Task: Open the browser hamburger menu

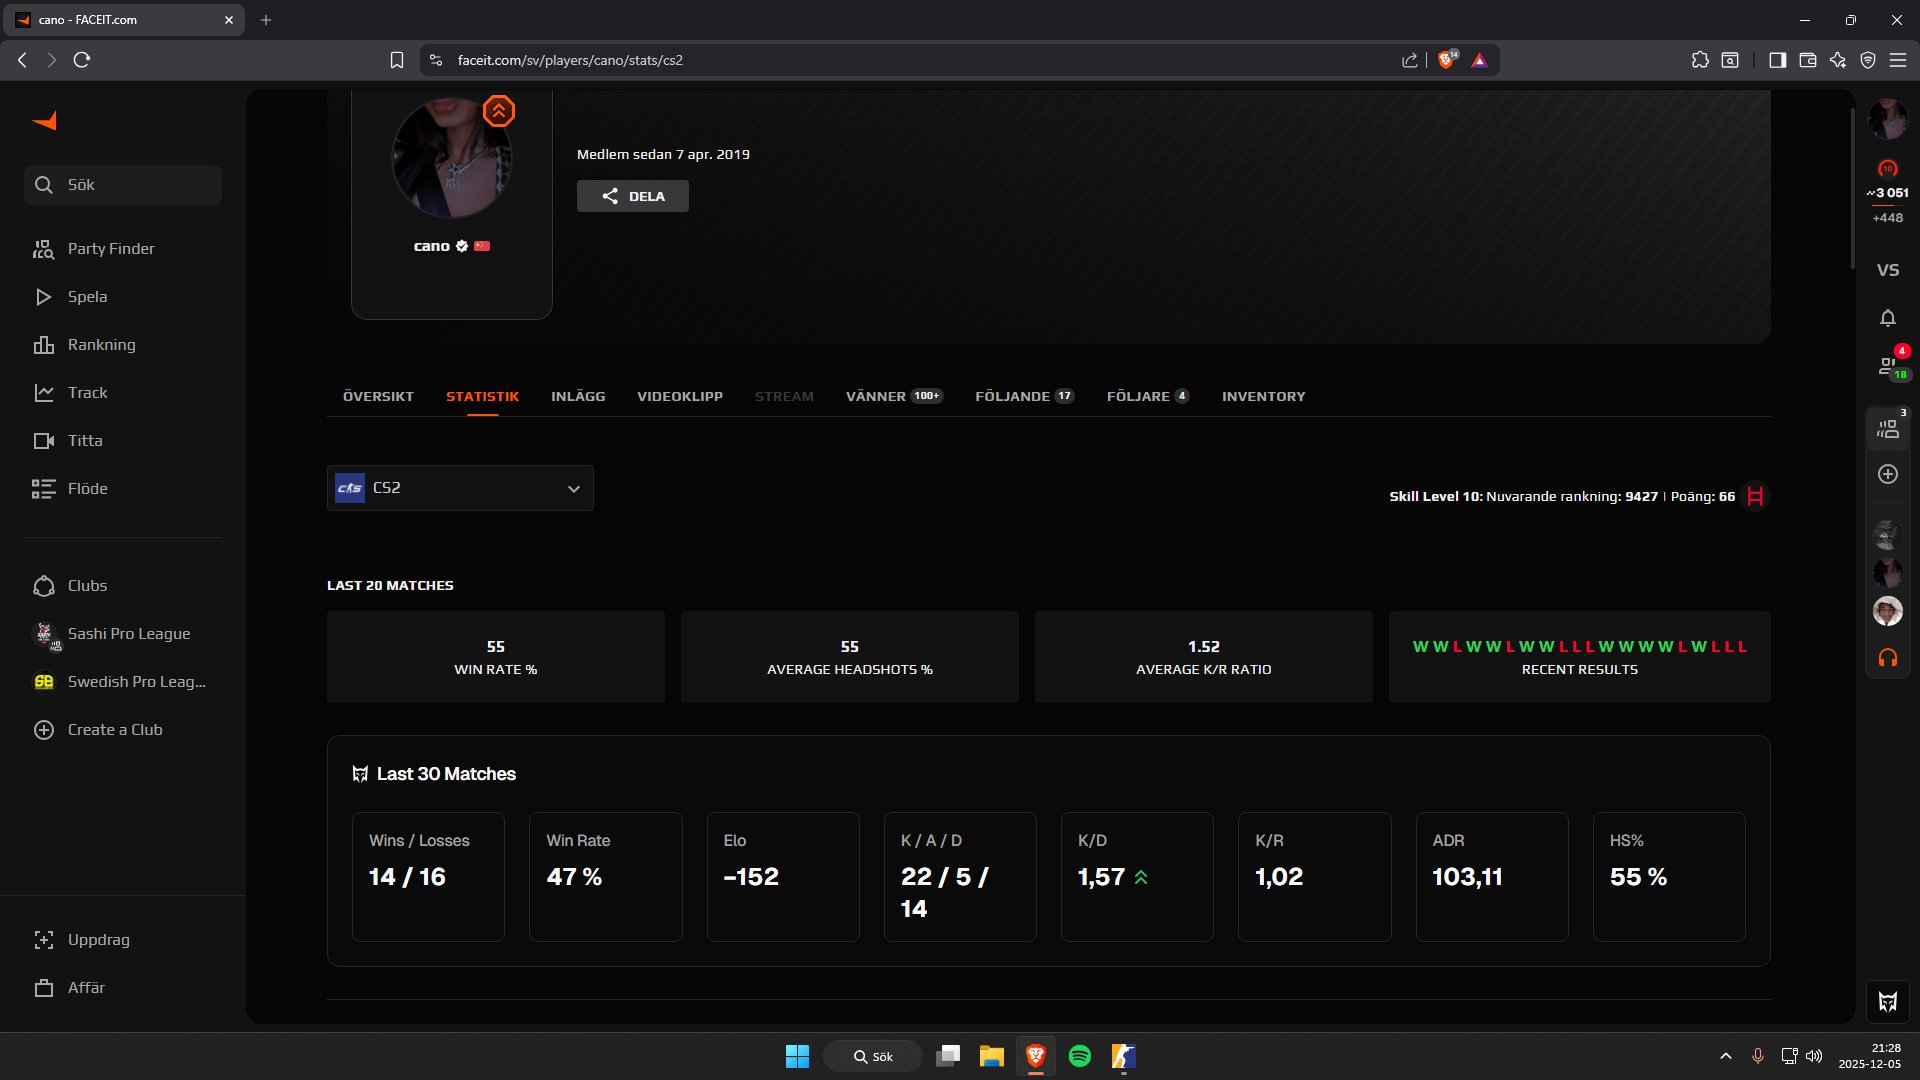Action: 1897,60
